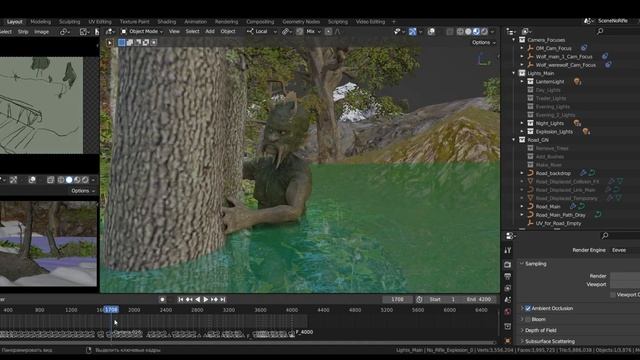This screenshot has height=360, width=640.
Task: Switch viewport to material preview shading
Action: tap(476, 31)
